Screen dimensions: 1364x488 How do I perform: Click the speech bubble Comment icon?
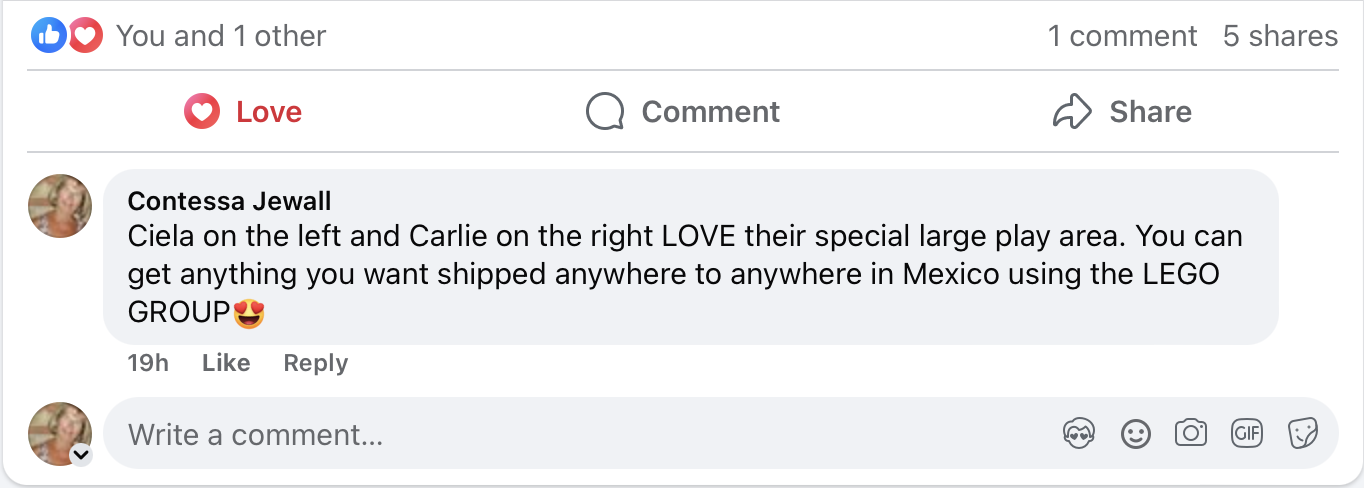[x=605, y=112]
